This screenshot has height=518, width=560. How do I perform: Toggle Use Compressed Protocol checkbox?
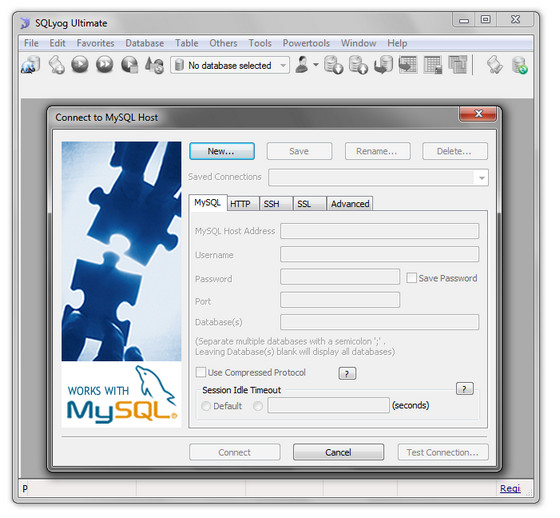point(201,372)
